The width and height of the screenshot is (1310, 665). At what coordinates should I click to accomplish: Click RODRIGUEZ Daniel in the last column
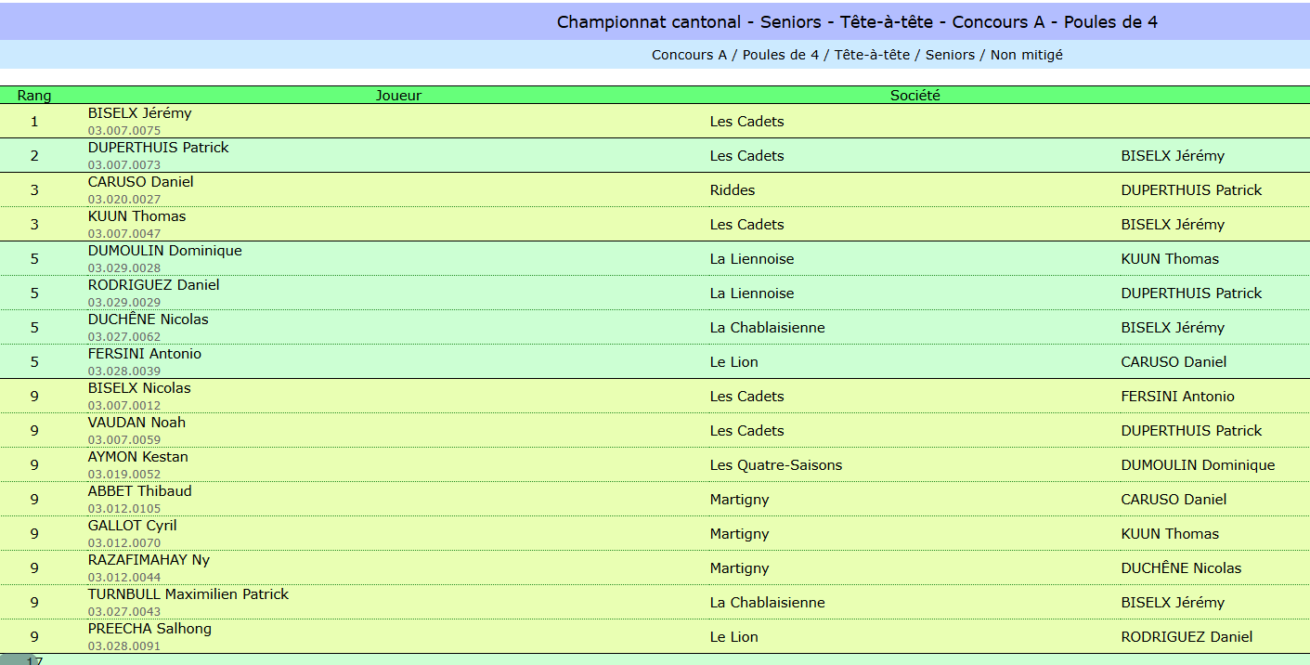1186,637
